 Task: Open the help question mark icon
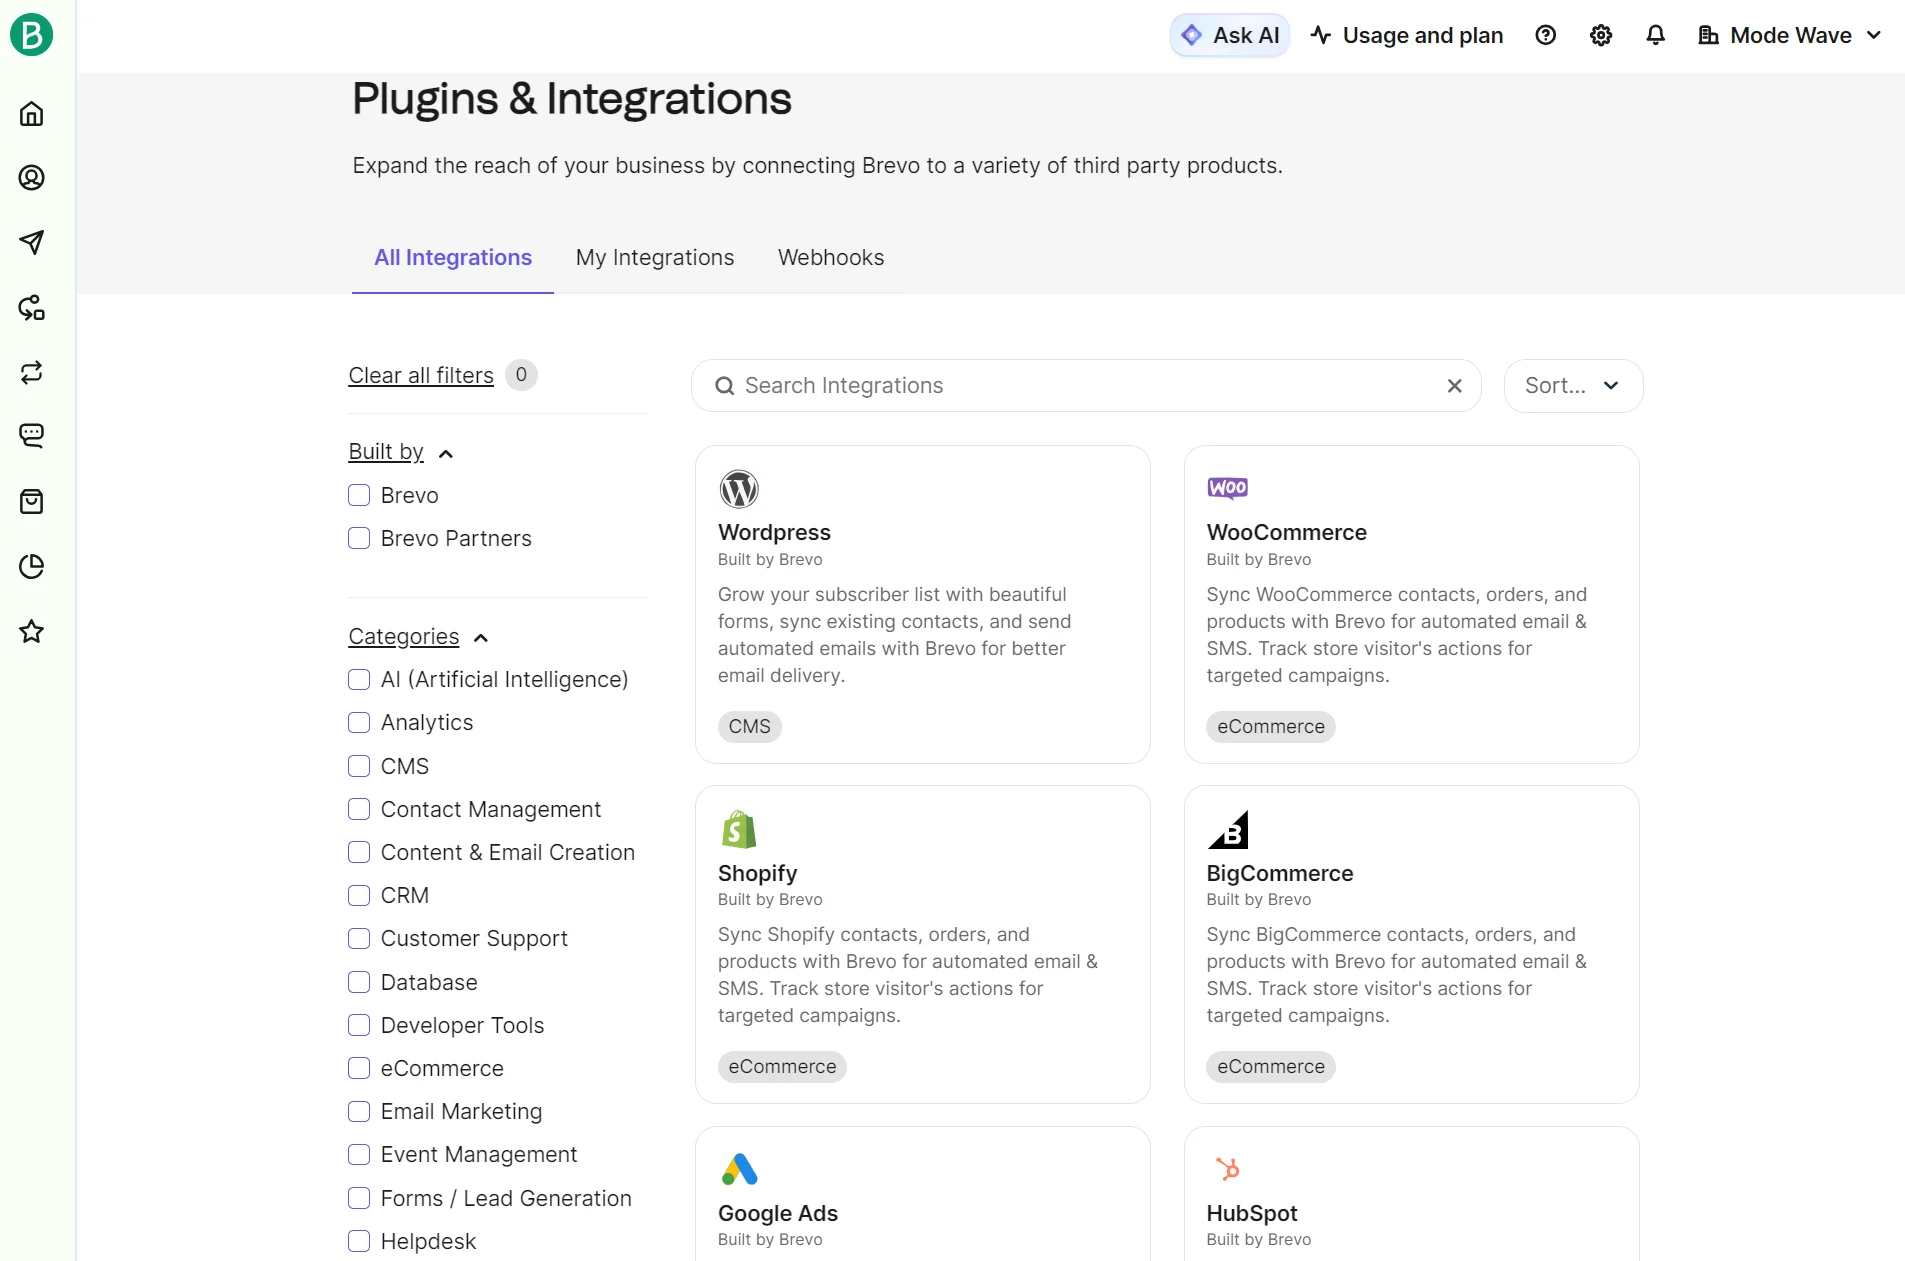point(1546,36)
